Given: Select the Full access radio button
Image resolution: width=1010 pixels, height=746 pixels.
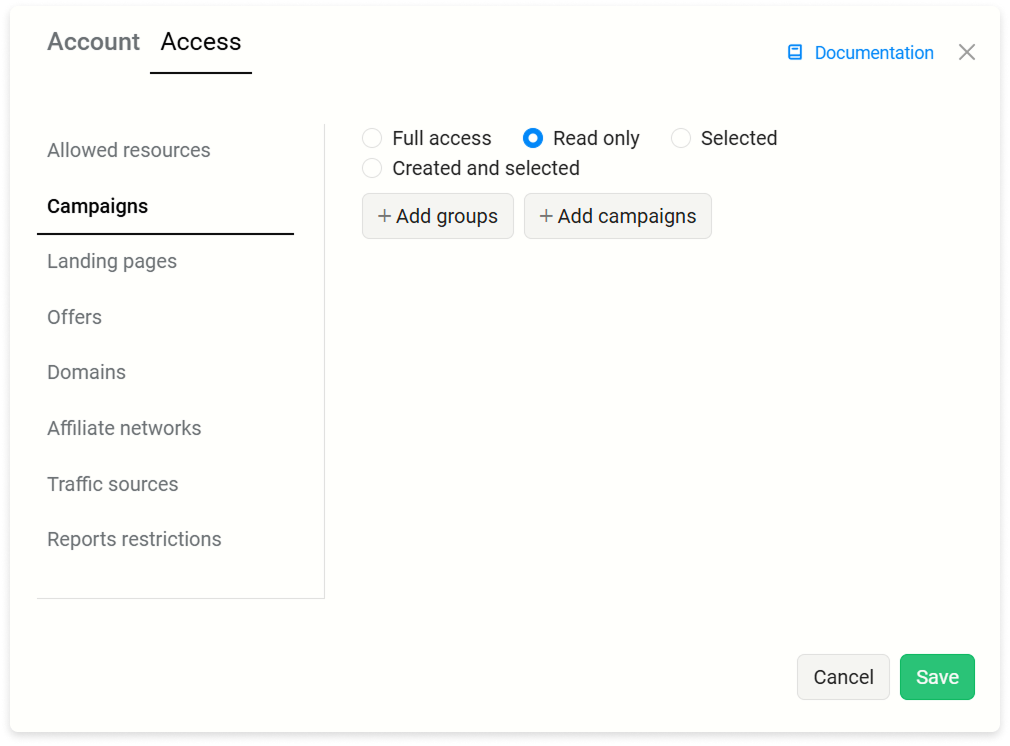Looking at the screenshot, I should (x=372, y=138).
